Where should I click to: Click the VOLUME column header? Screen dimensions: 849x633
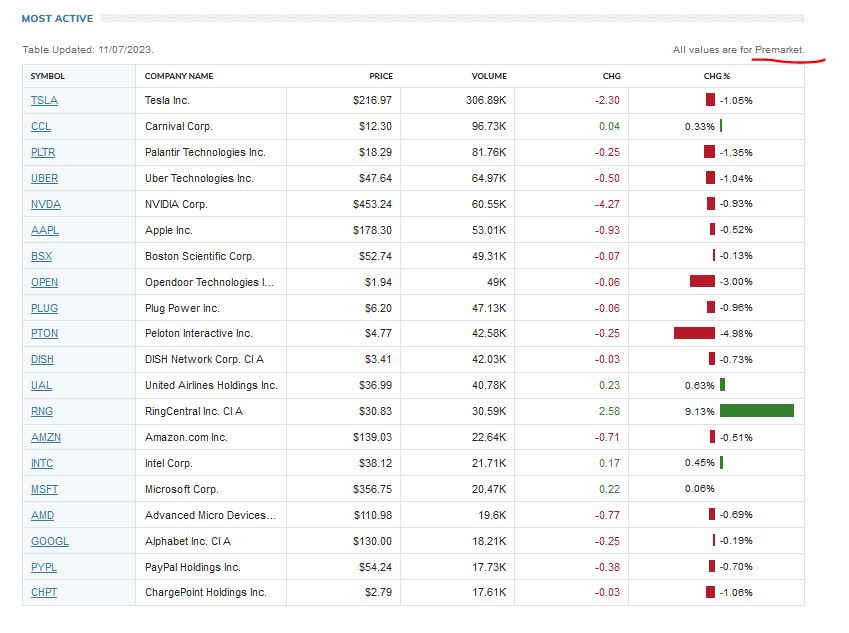coord(489,76)
